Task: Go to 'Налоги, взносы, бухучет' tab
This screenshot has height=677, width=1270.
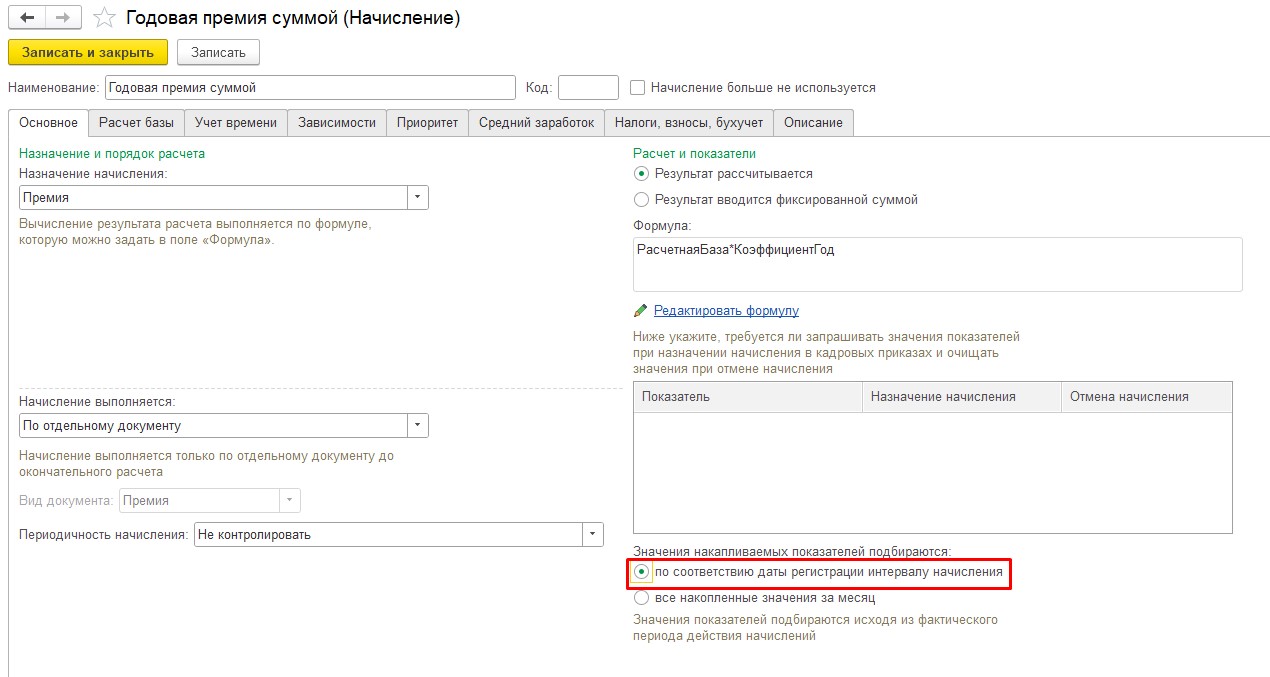Action: point(689,123)
